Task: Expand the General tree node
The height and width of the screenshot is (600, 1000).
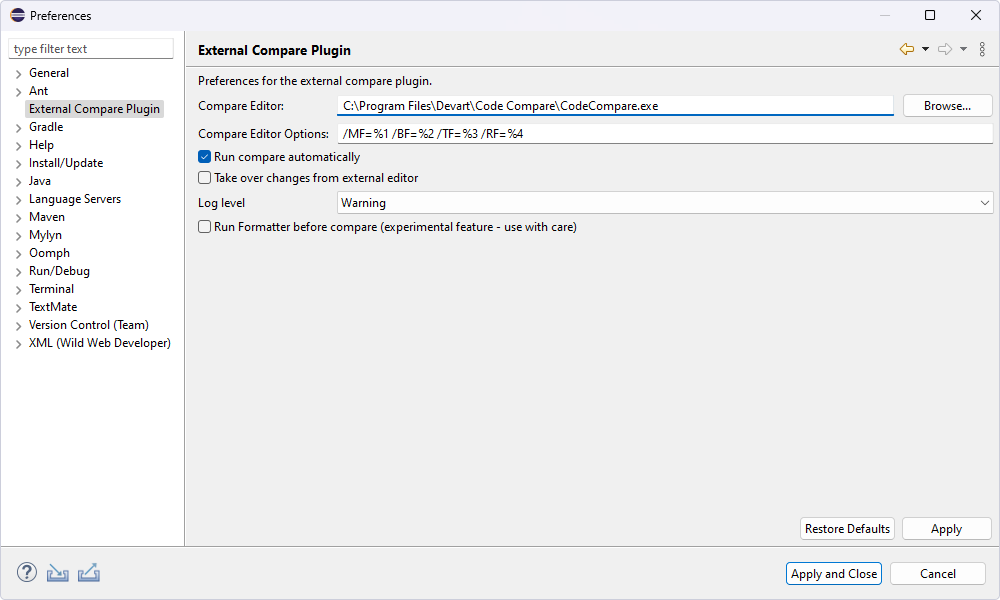Action: tap(18, 74)
